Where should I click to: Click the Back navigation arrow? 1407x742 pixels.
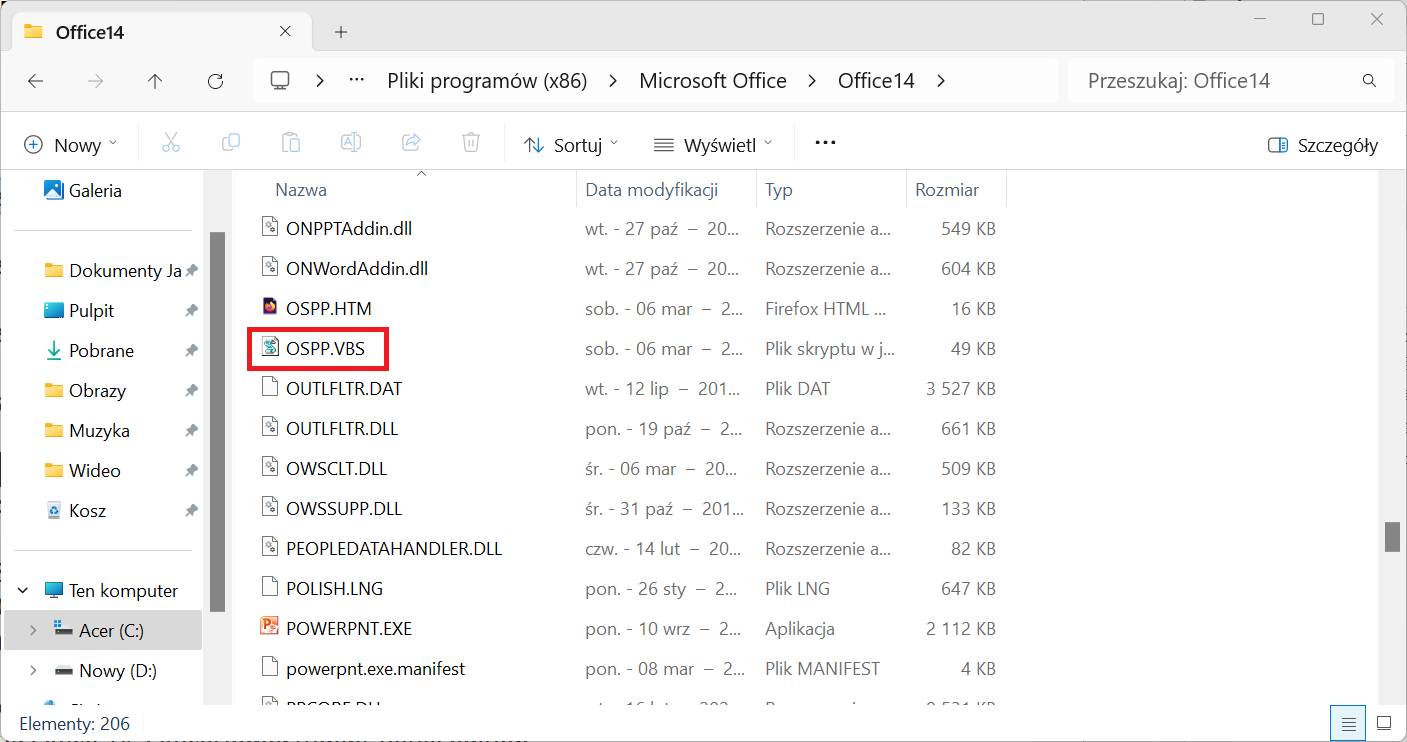click(36, 81)
